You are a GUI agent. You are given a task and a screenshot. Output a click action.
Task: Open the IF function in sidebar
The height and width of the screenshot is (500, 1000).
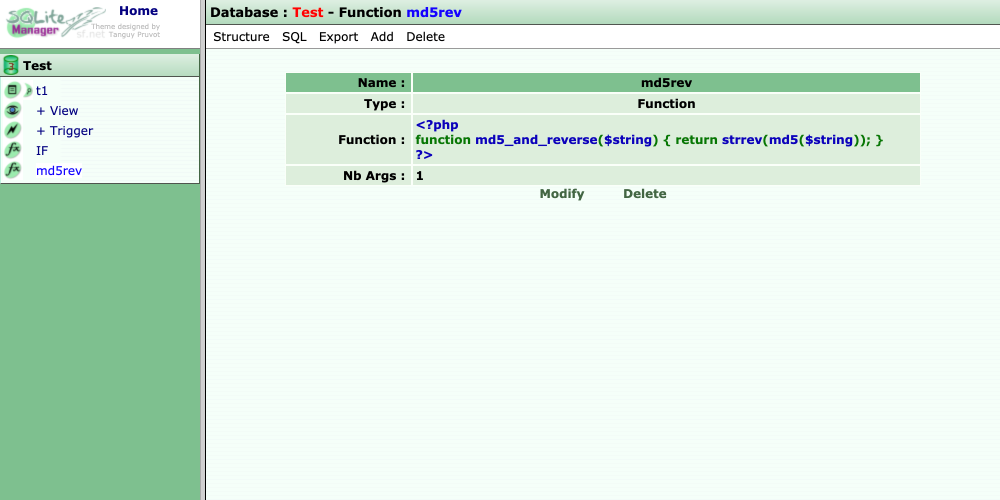coord(42,151)
